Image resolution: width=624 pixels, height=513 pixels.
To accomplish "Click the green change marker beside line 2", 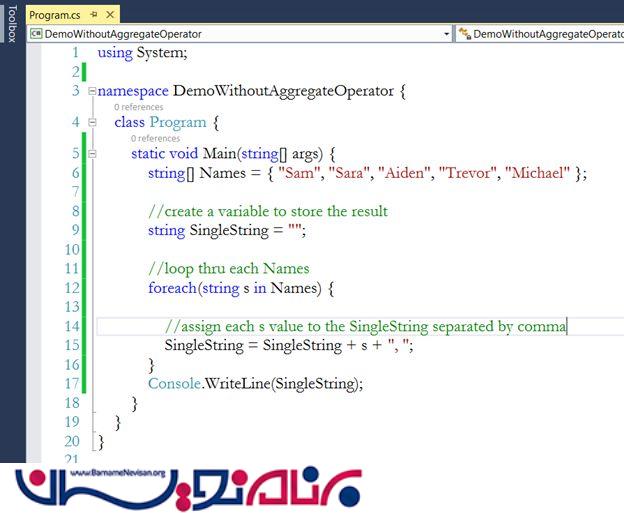I will [86, 72].
